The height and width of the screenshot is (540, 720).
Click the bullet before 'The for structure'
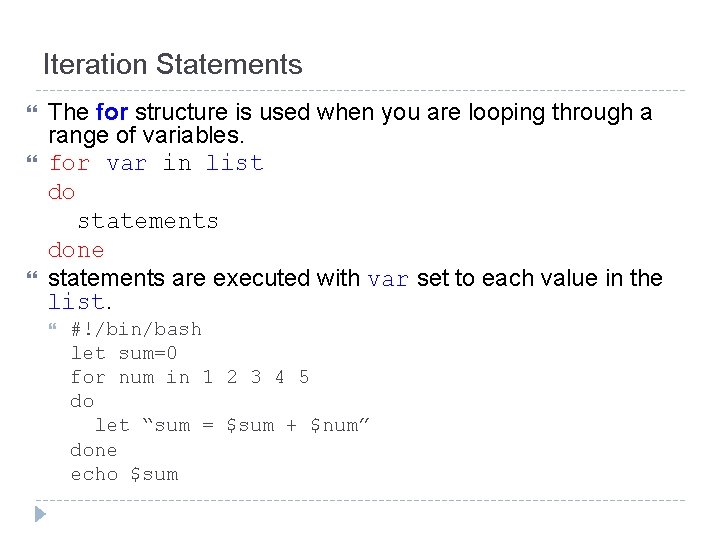pyautogui.click(x=32, y=109)
